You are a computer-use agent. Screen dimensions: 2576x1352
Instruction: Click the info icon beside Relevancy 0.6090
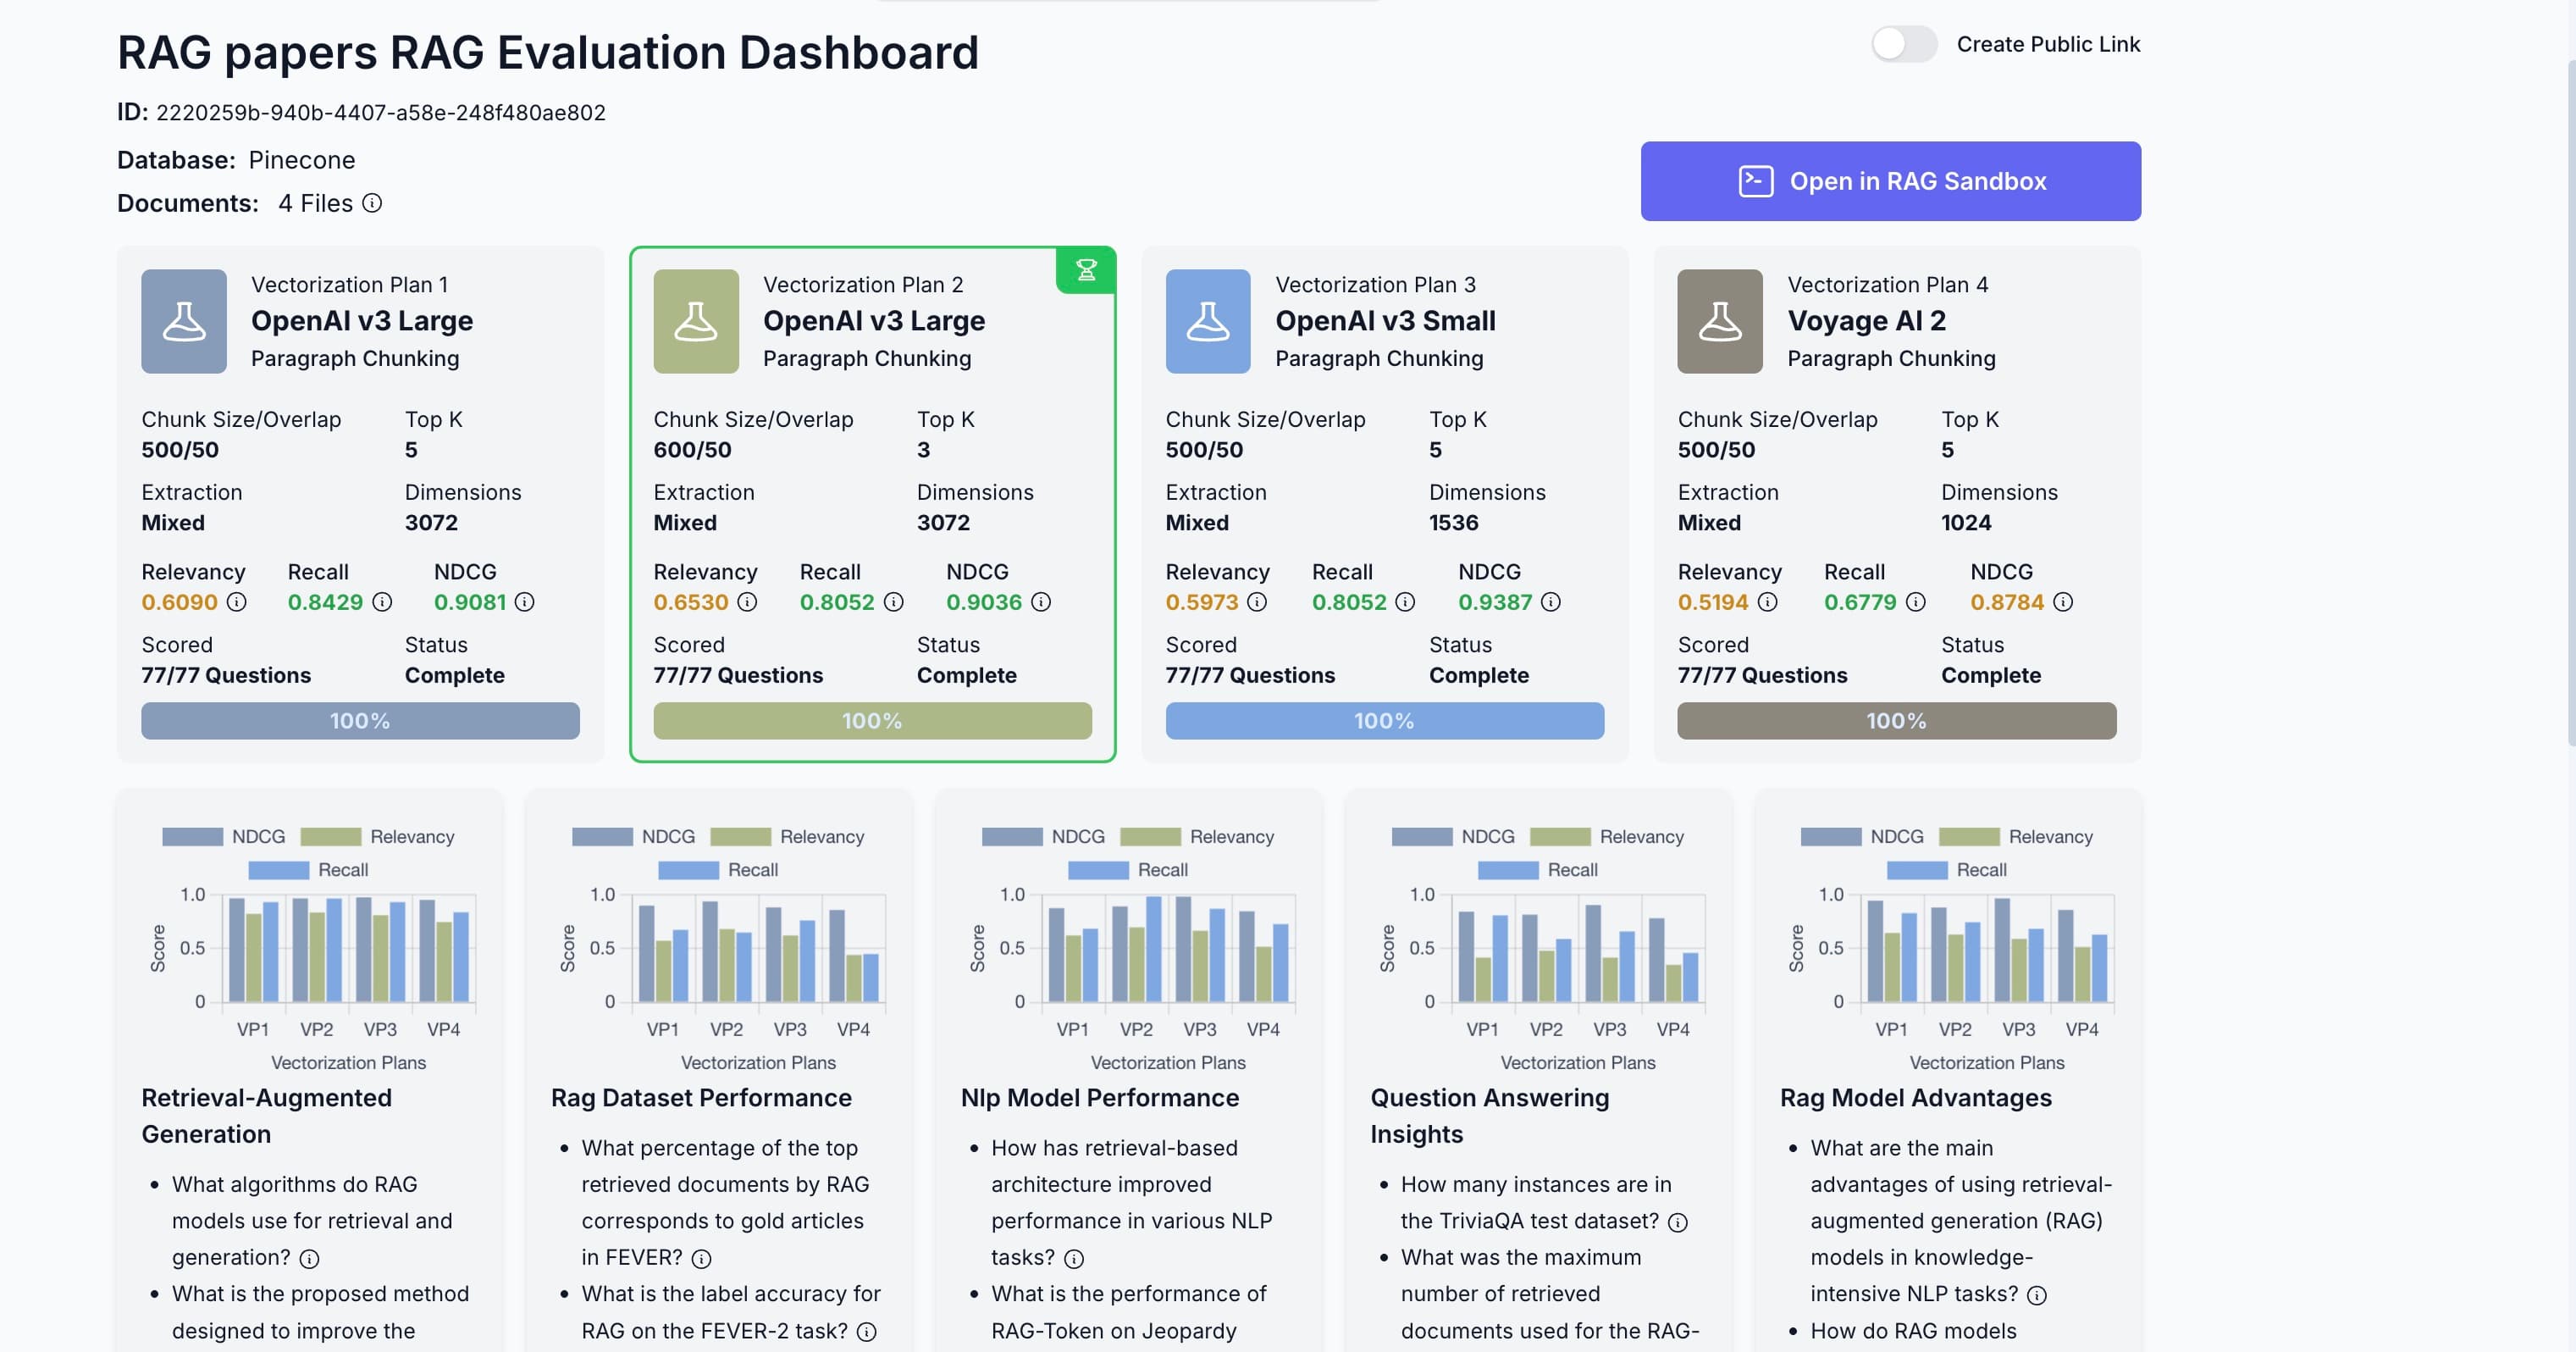pos(236,603)
